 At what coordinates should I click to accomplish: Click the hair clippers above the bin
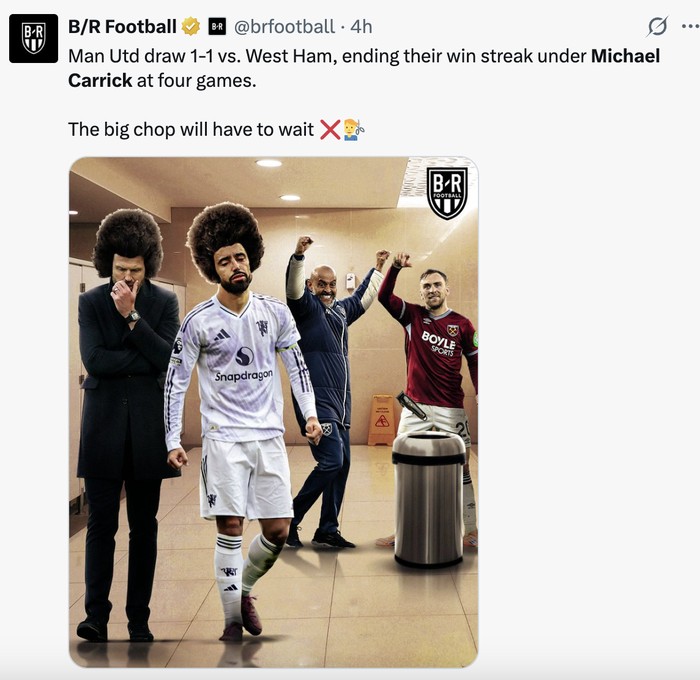412,405
